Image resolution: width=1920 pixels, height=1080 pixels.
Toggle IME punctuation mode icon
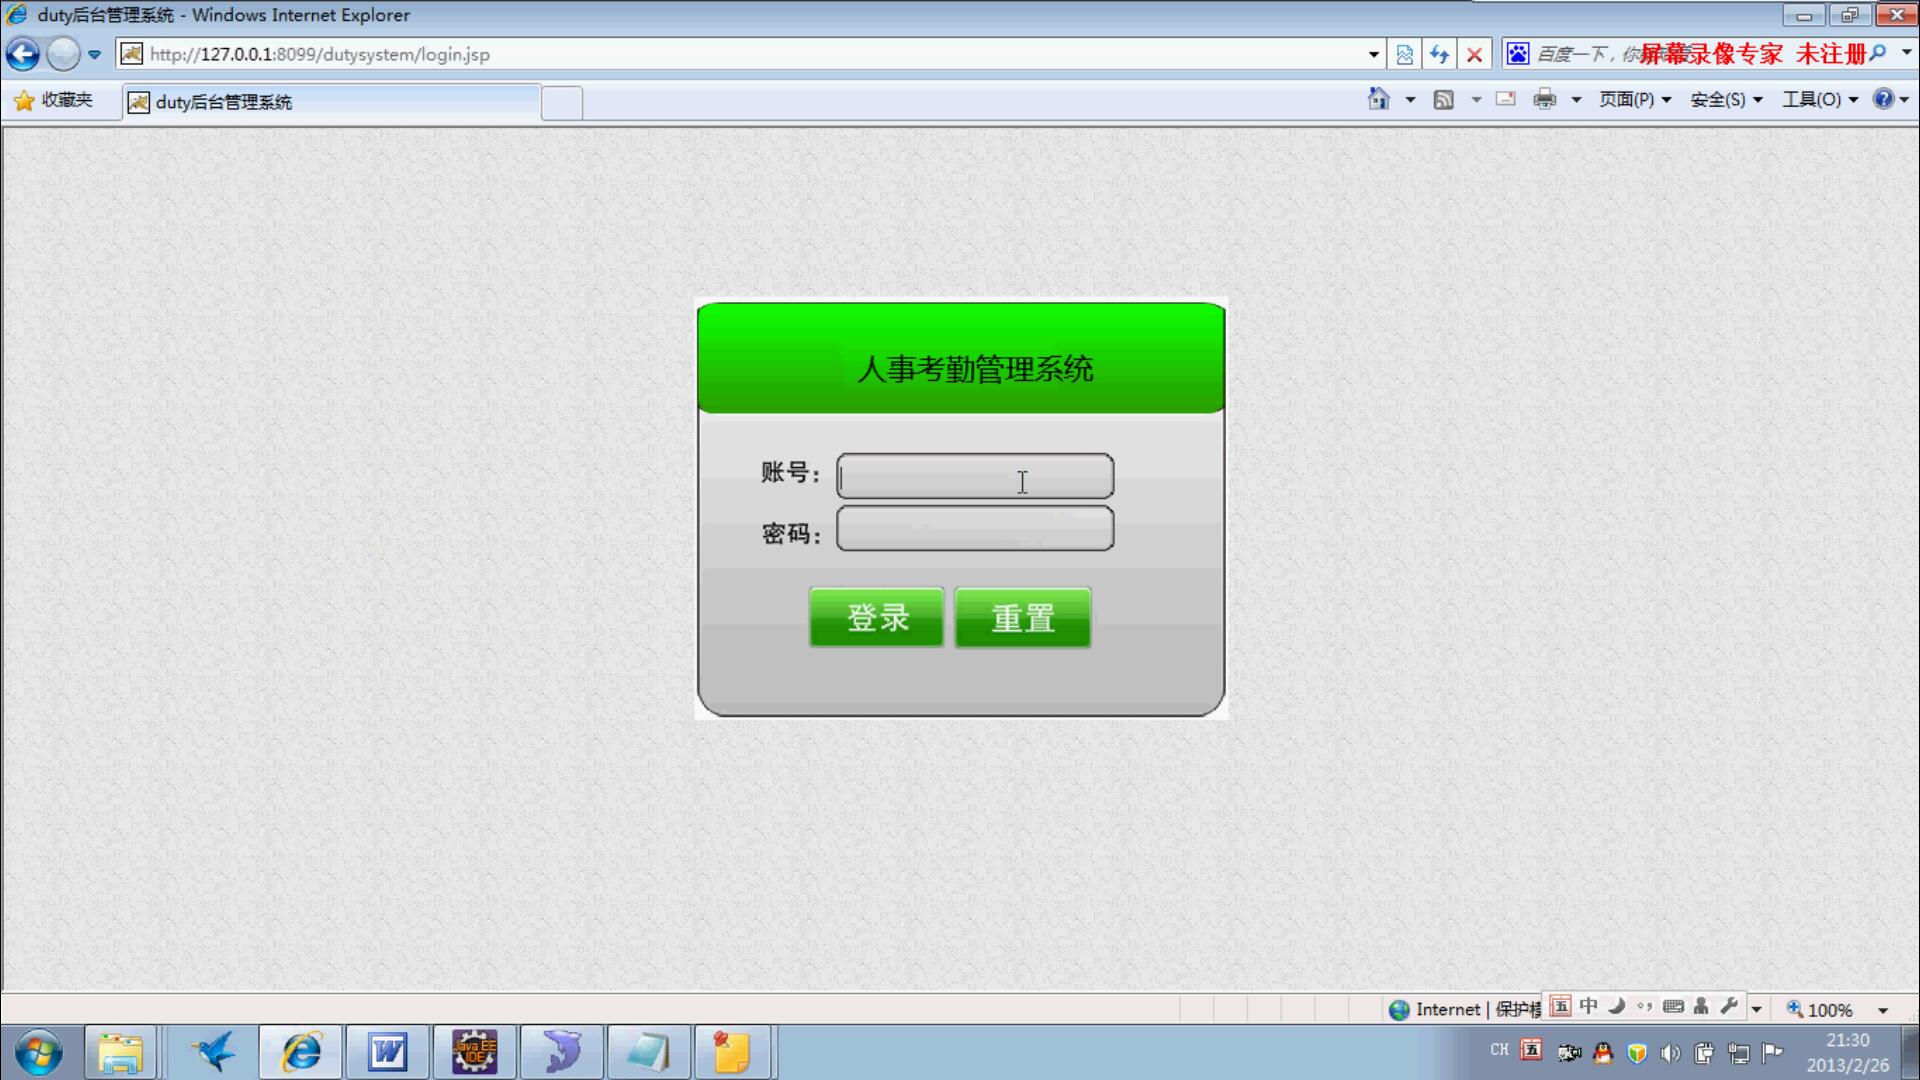coord(1645,1006)
